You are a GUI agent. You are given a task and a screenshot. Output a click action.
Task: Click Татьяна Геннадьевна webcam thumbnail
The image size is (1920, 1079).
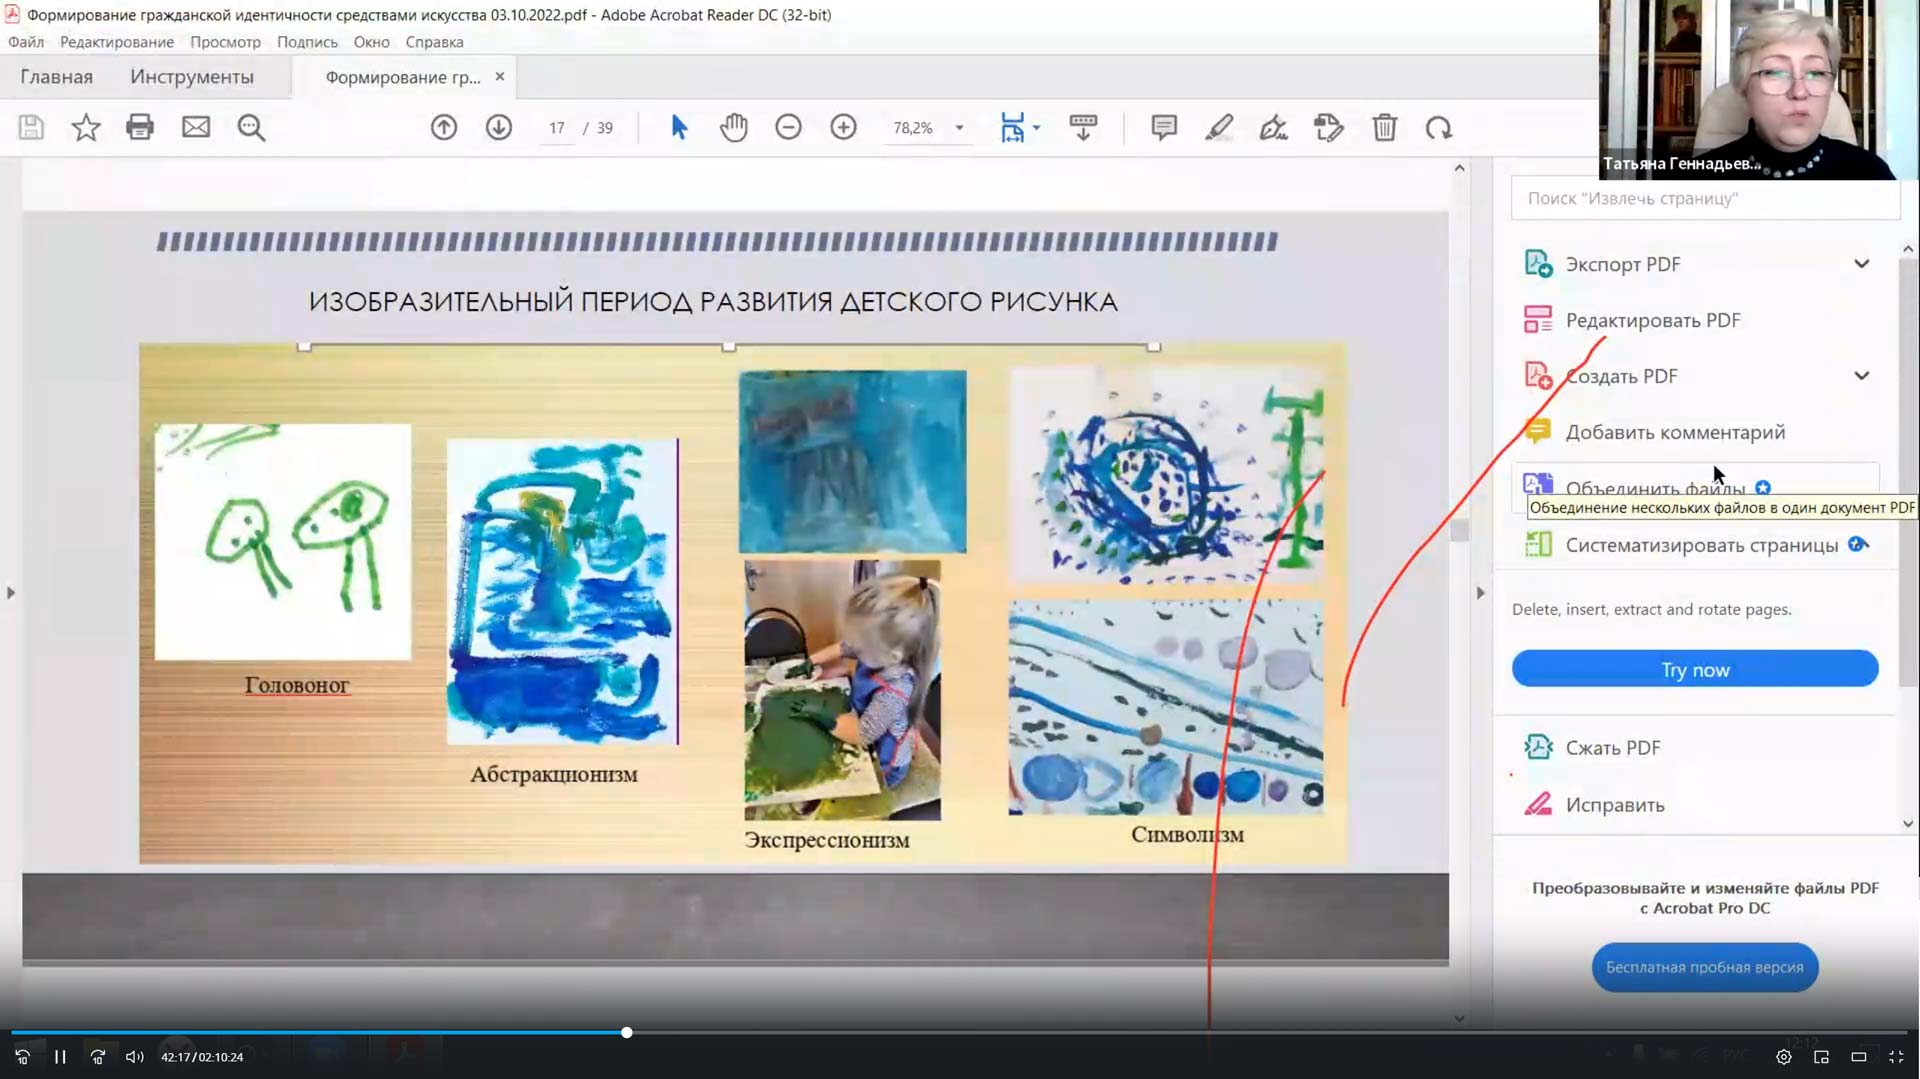click(x=1758, y=89)
